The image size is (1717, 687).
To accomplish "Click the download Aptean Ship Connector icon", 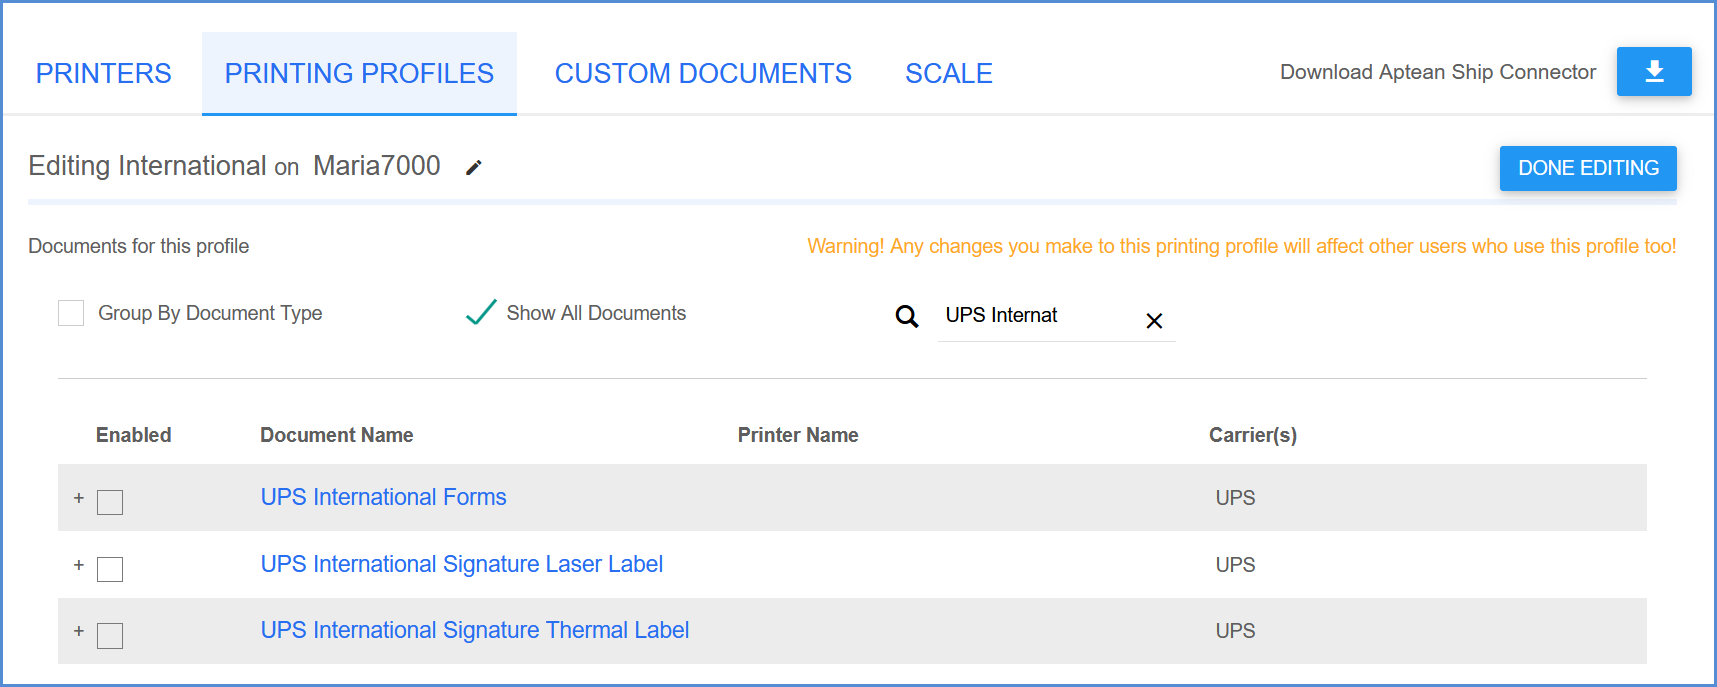I will pos(1654,71).
